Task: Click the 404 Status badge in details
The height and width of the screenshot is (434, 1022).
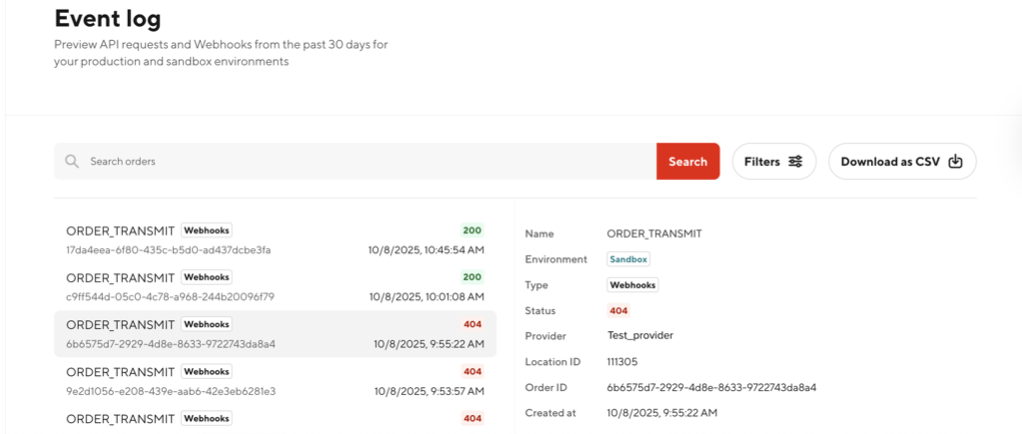Action: pos(618,311)
